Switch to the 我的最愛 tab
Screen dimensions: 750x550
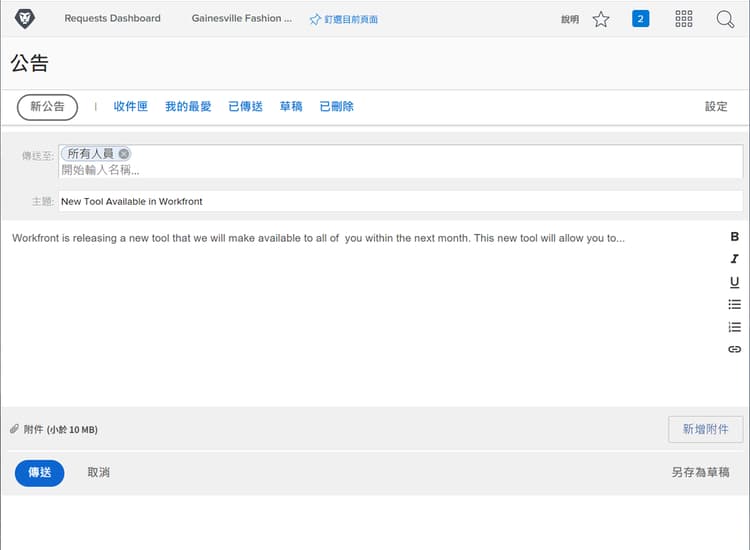coord(188,106)
